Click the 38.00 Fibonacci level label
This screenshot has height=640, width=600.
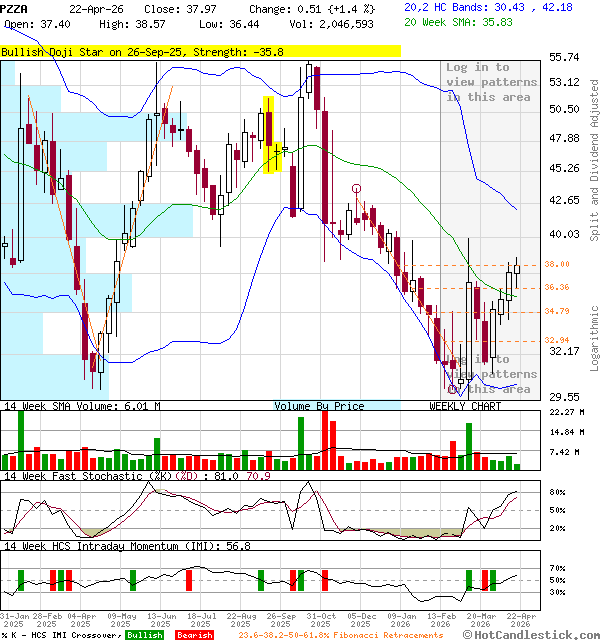tap(557, 265)
